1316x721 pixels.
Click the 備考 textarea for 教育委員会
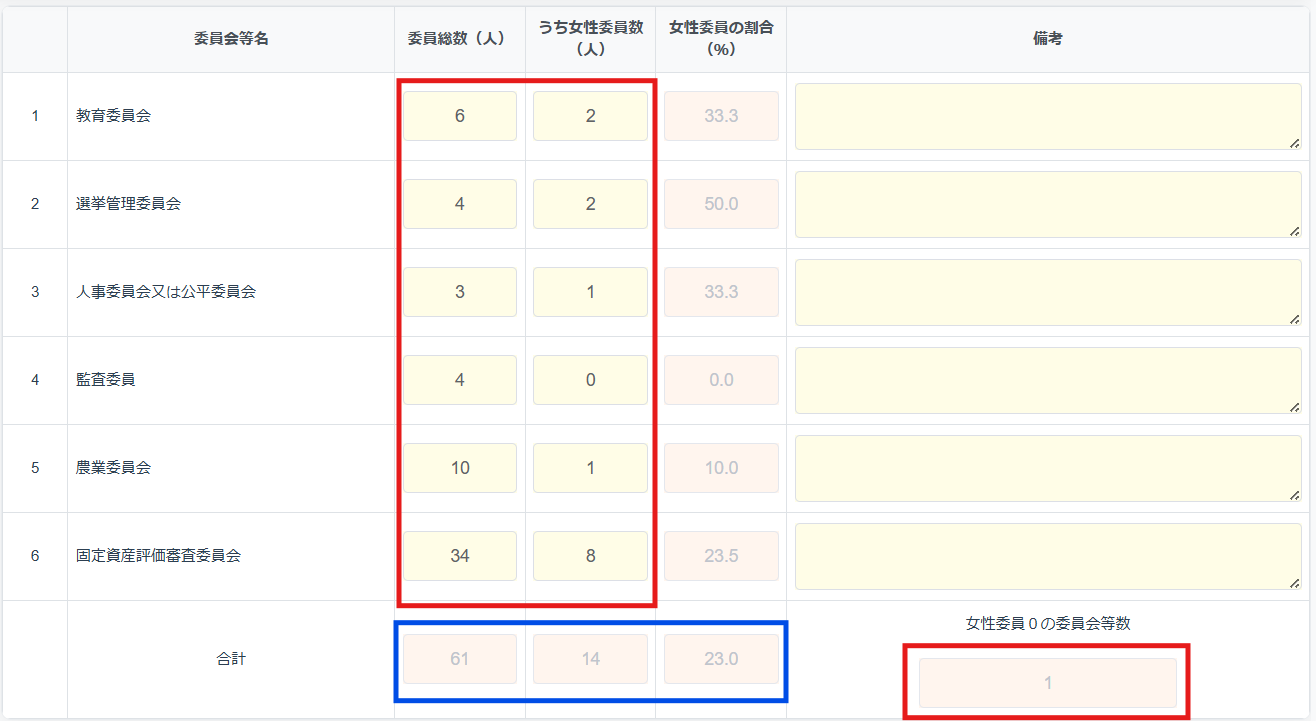[1048, 116]
